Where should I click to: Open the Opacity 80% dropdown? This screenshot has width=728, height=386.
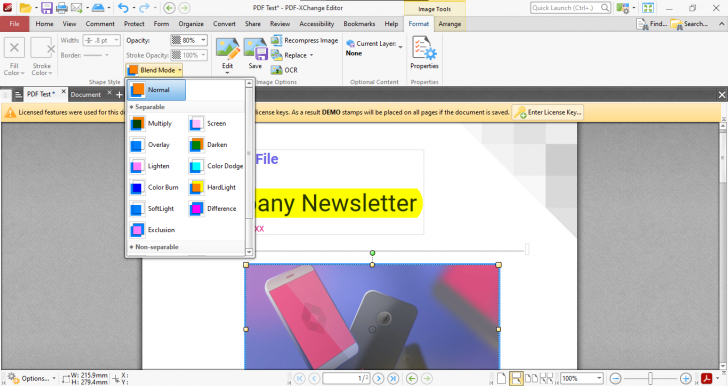click(203, 40)
